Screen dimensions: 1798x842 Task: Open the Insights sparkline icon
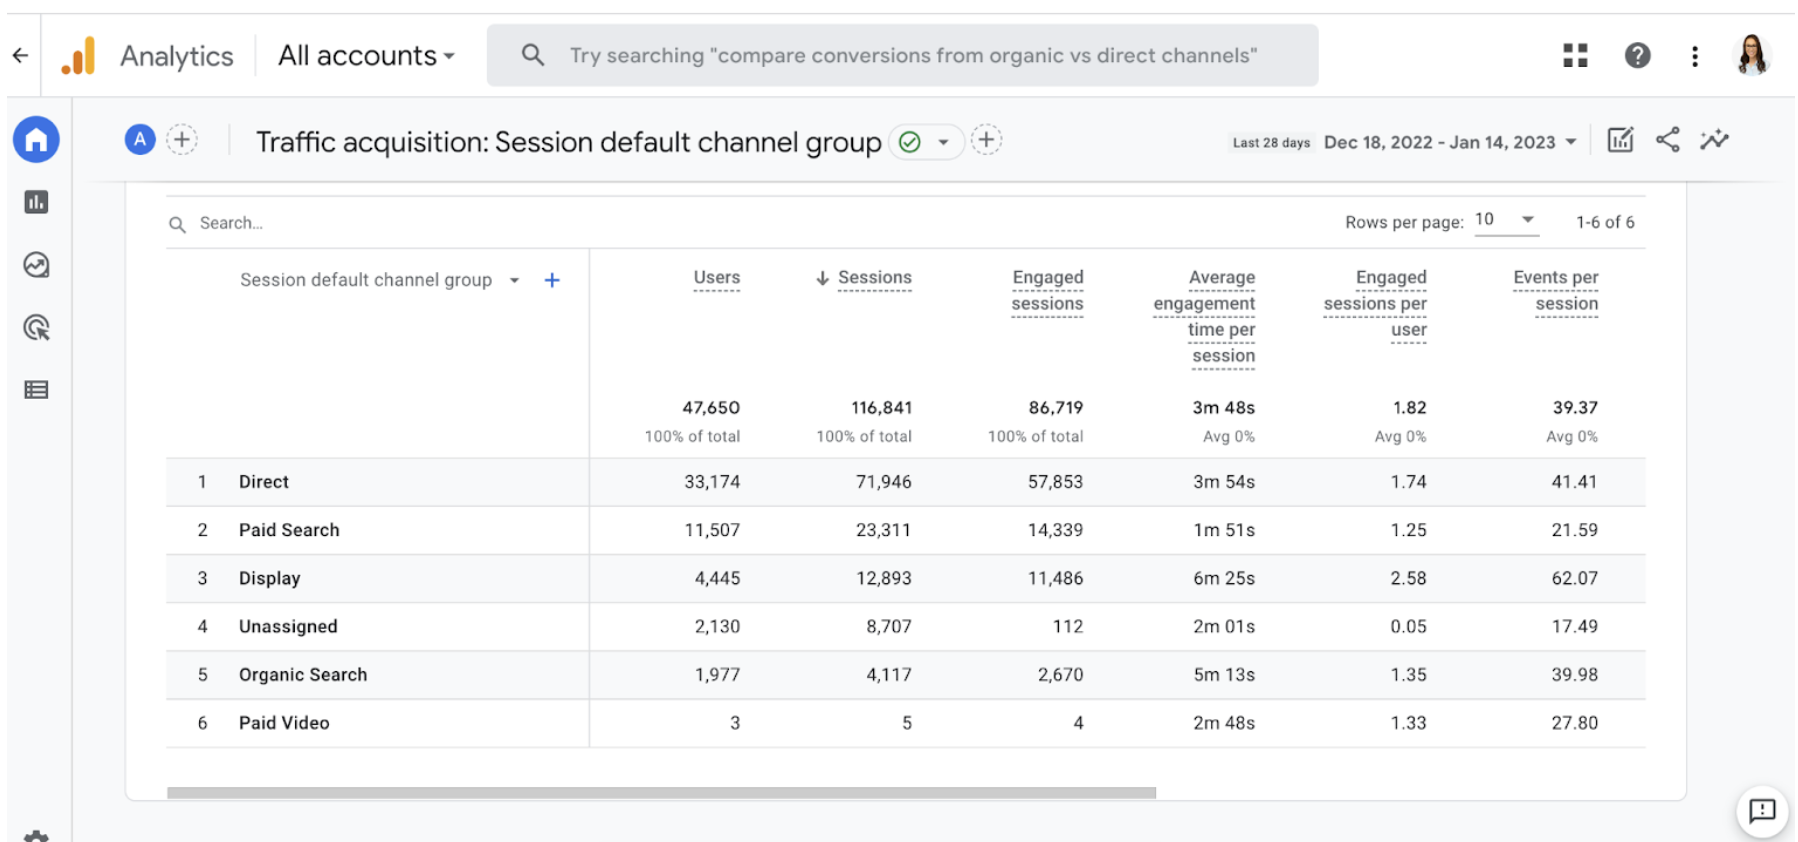[1714, 140]
